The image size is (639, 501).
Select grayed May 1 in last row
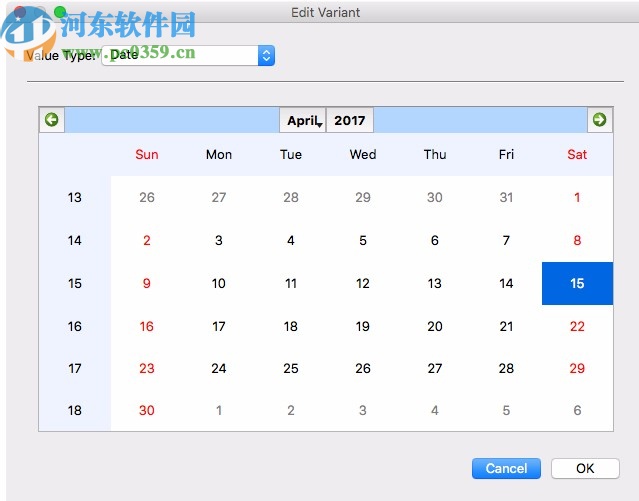coord(219,410)
